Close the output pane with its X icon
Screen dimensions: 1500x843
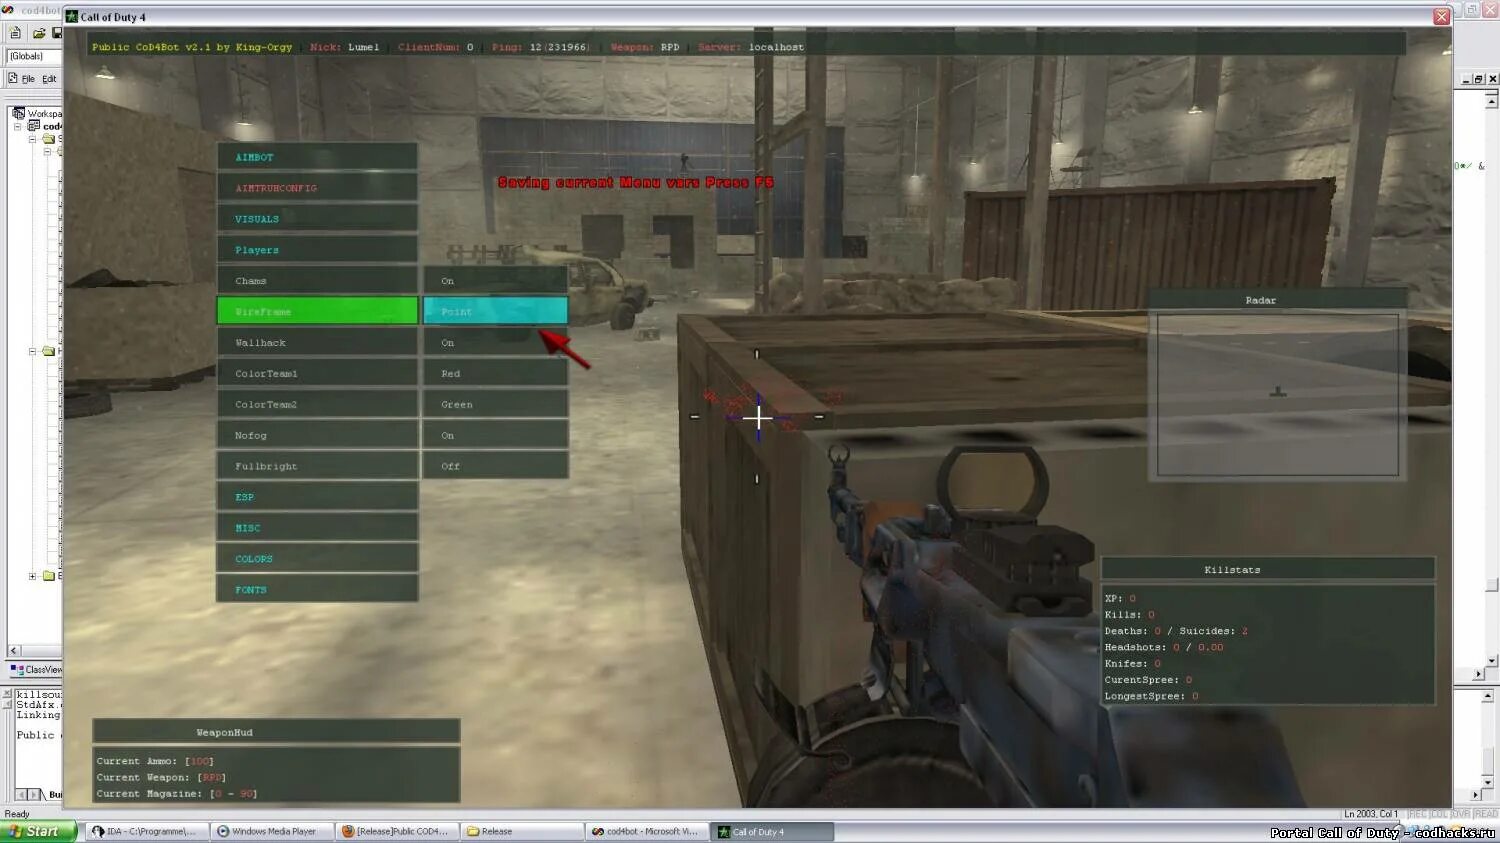tap(8, 692)
